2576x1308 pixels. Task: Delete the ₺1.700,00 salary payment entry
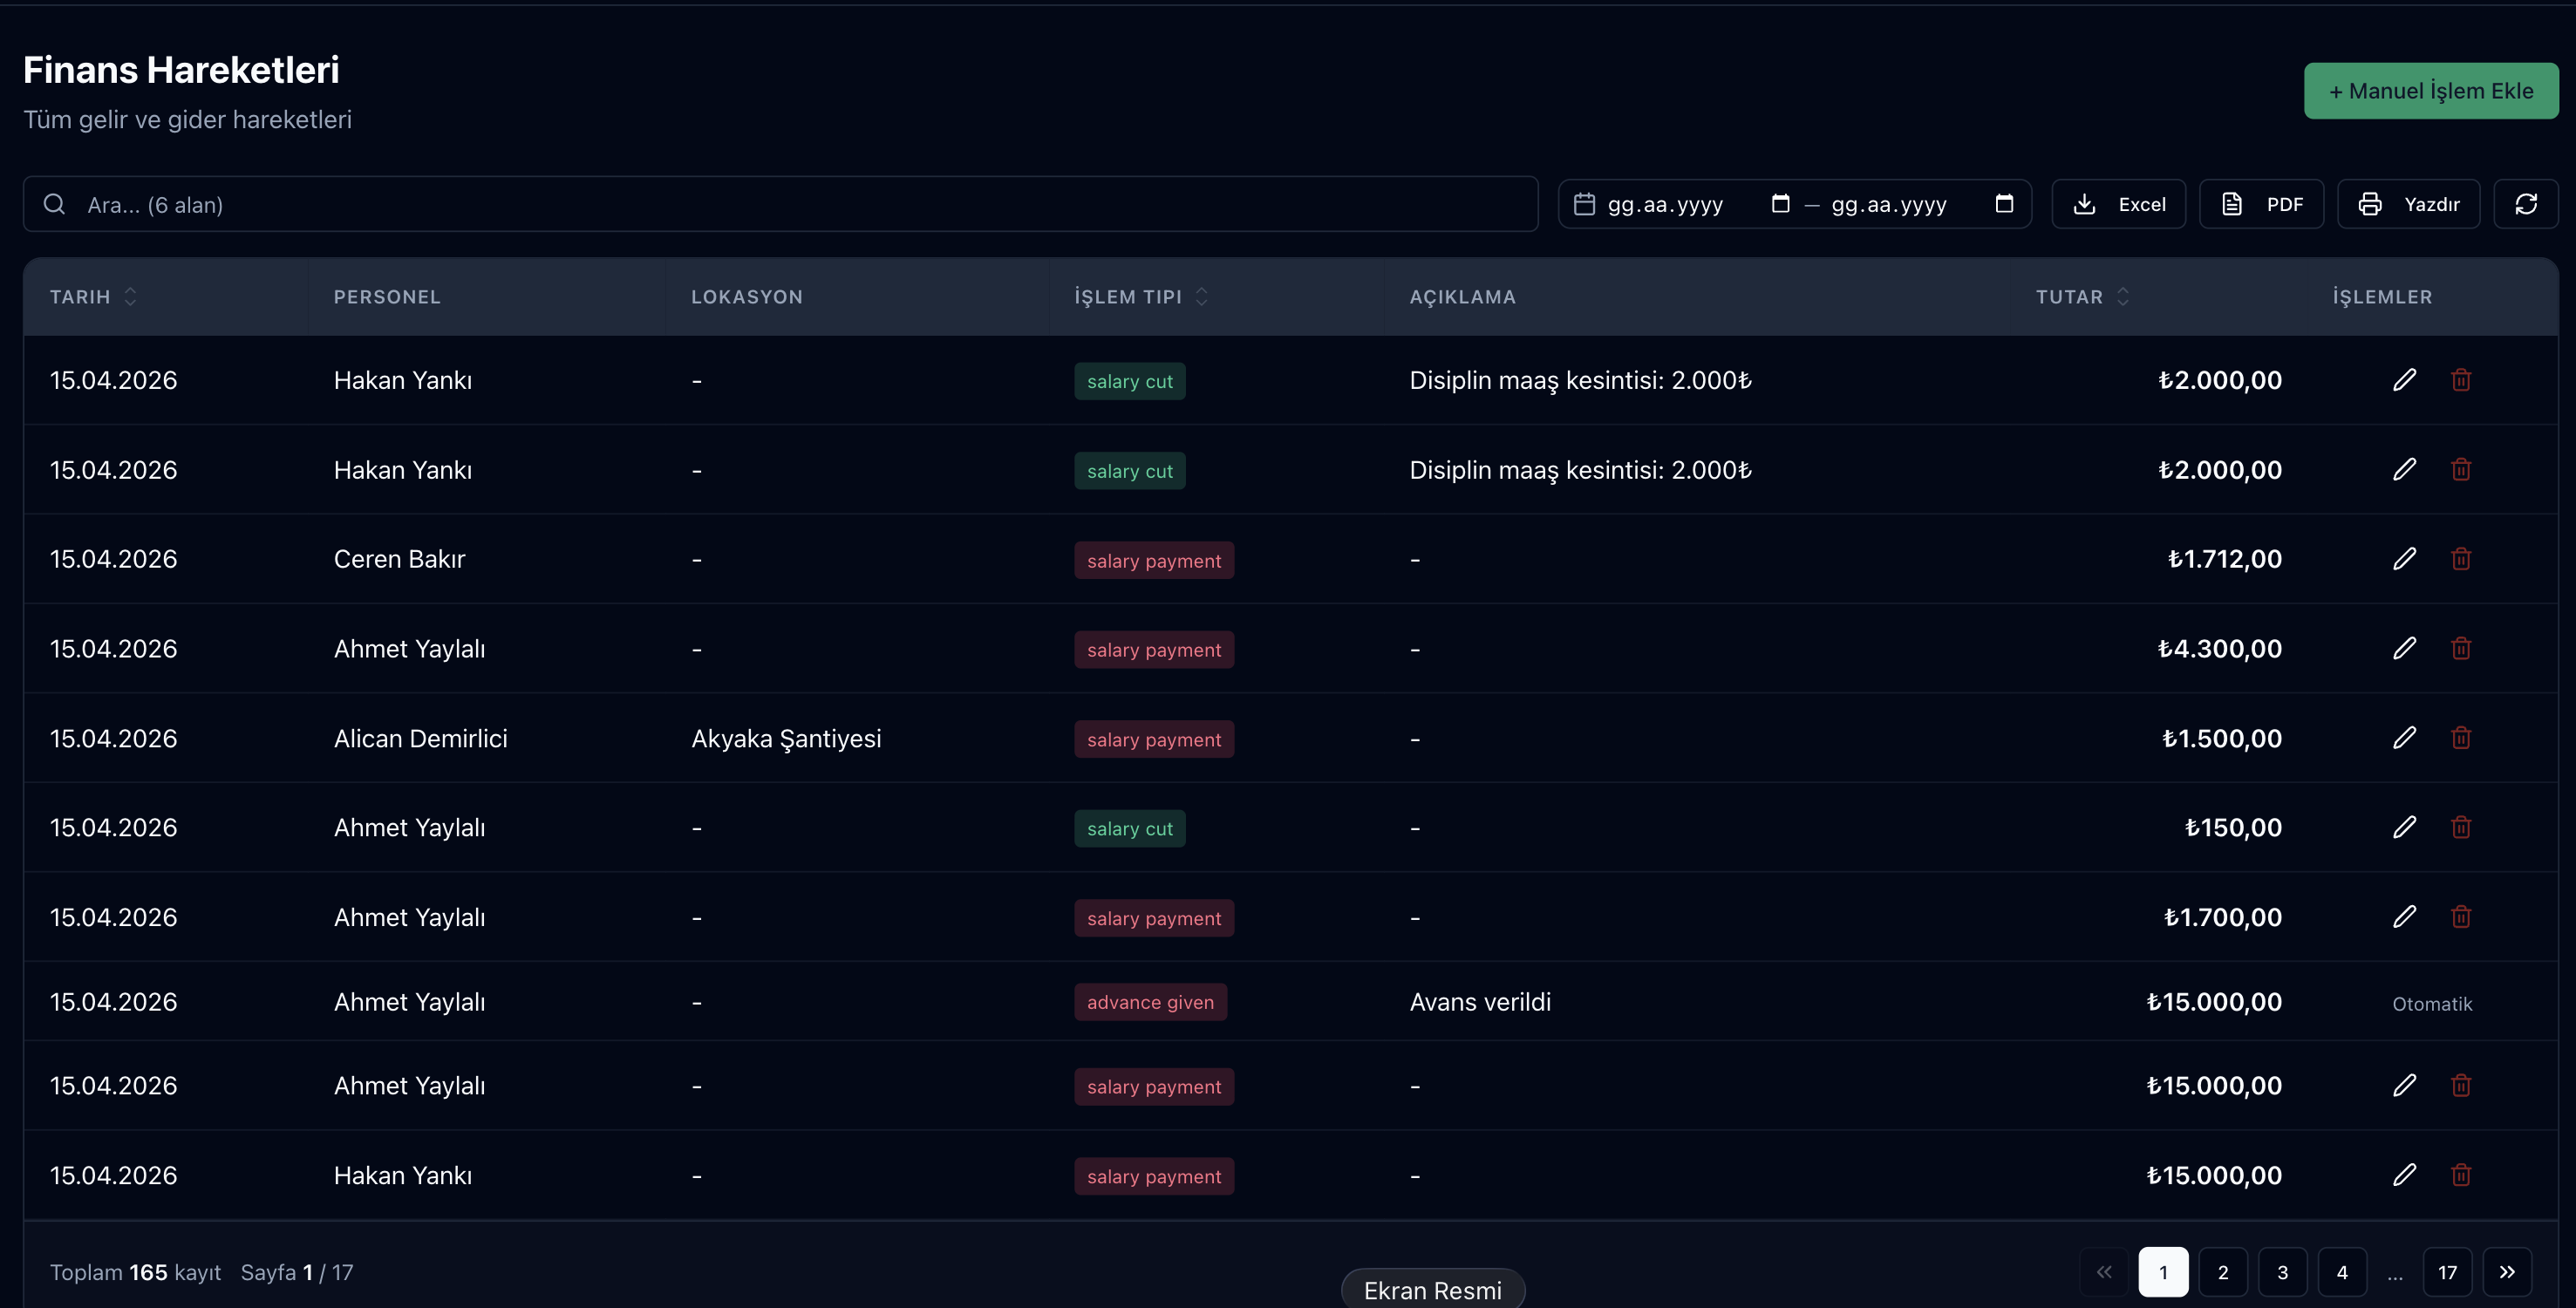(x=2461, y=917)
